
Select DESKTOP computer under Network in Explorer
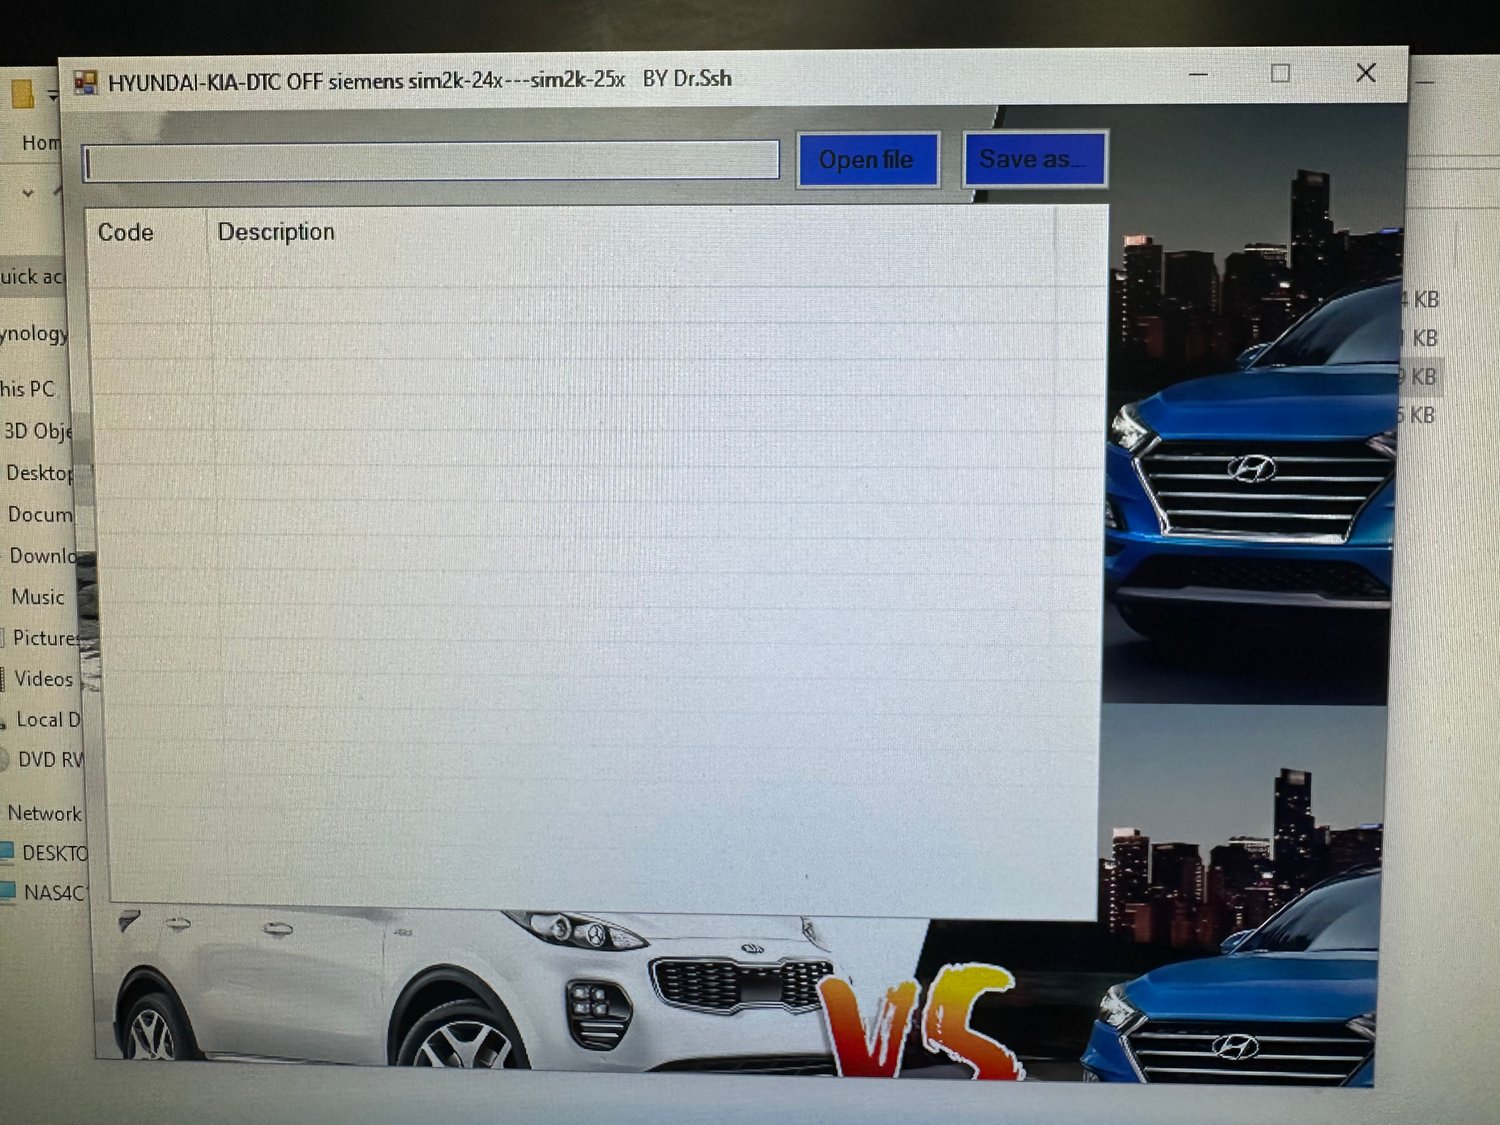(x=54, y=853)
